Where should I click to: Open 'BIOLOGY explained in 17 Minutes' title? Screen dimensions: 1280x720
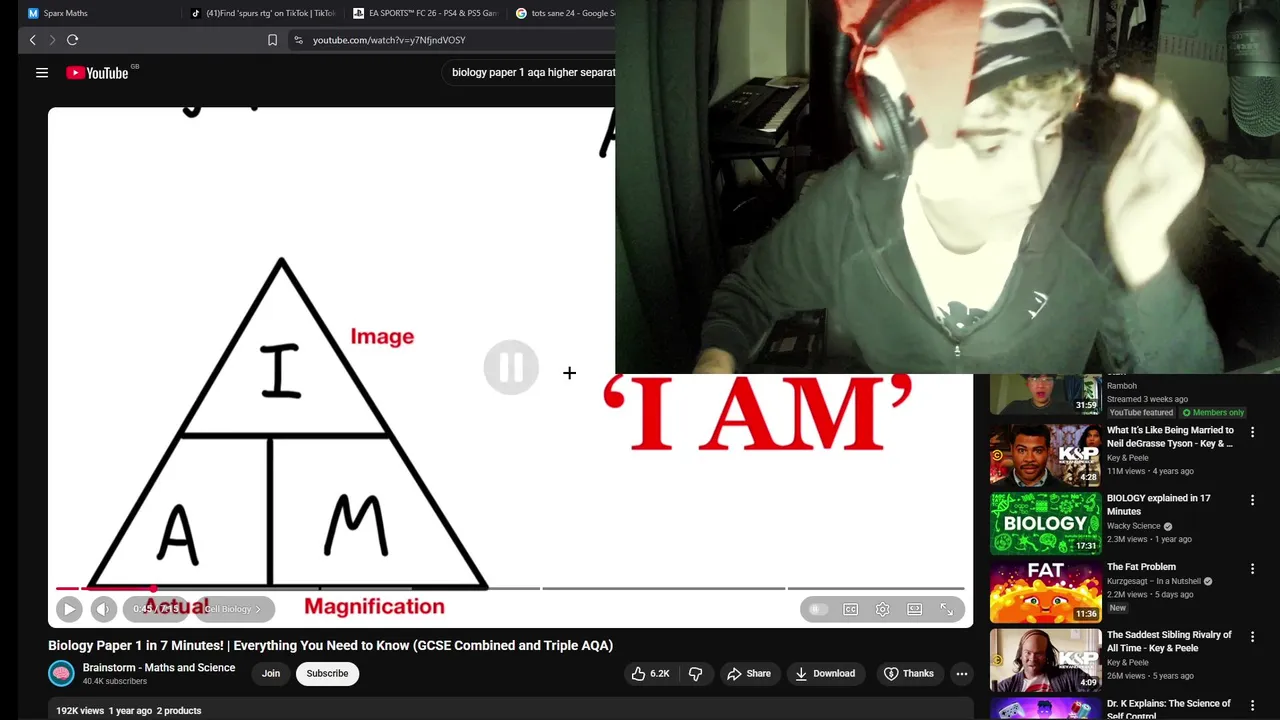pos(1158,505)
